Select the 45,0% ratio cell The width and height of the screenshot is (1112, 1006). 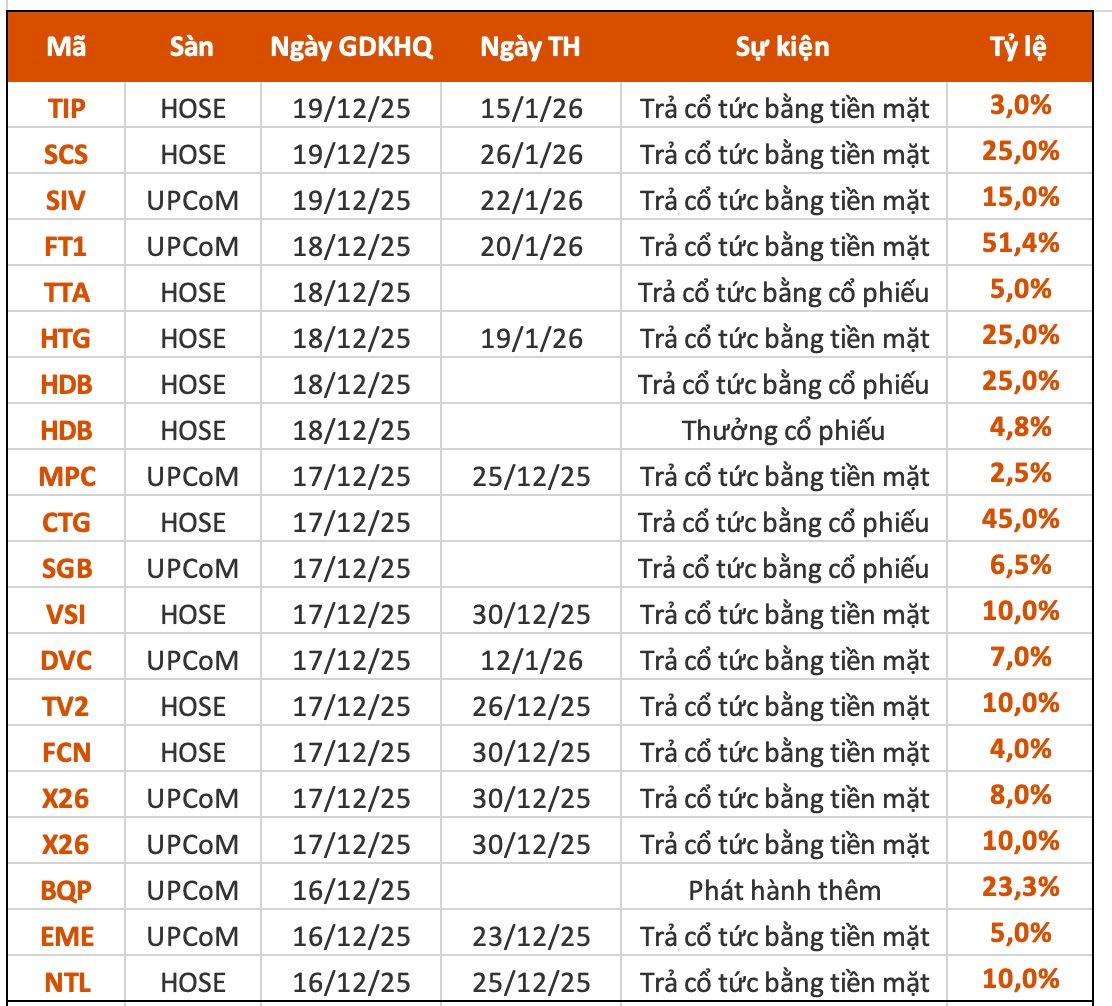pyautogui.click(x=1019, y=520)
